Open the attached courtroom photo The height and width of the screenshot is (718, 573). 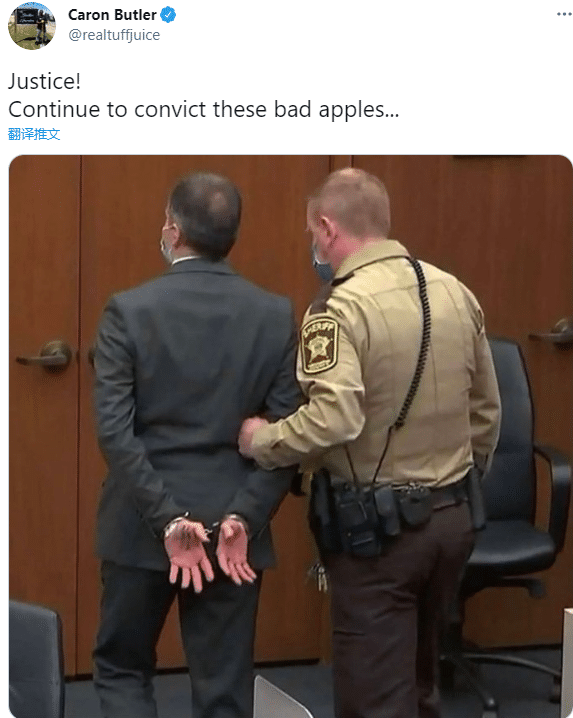coord(290,436)
